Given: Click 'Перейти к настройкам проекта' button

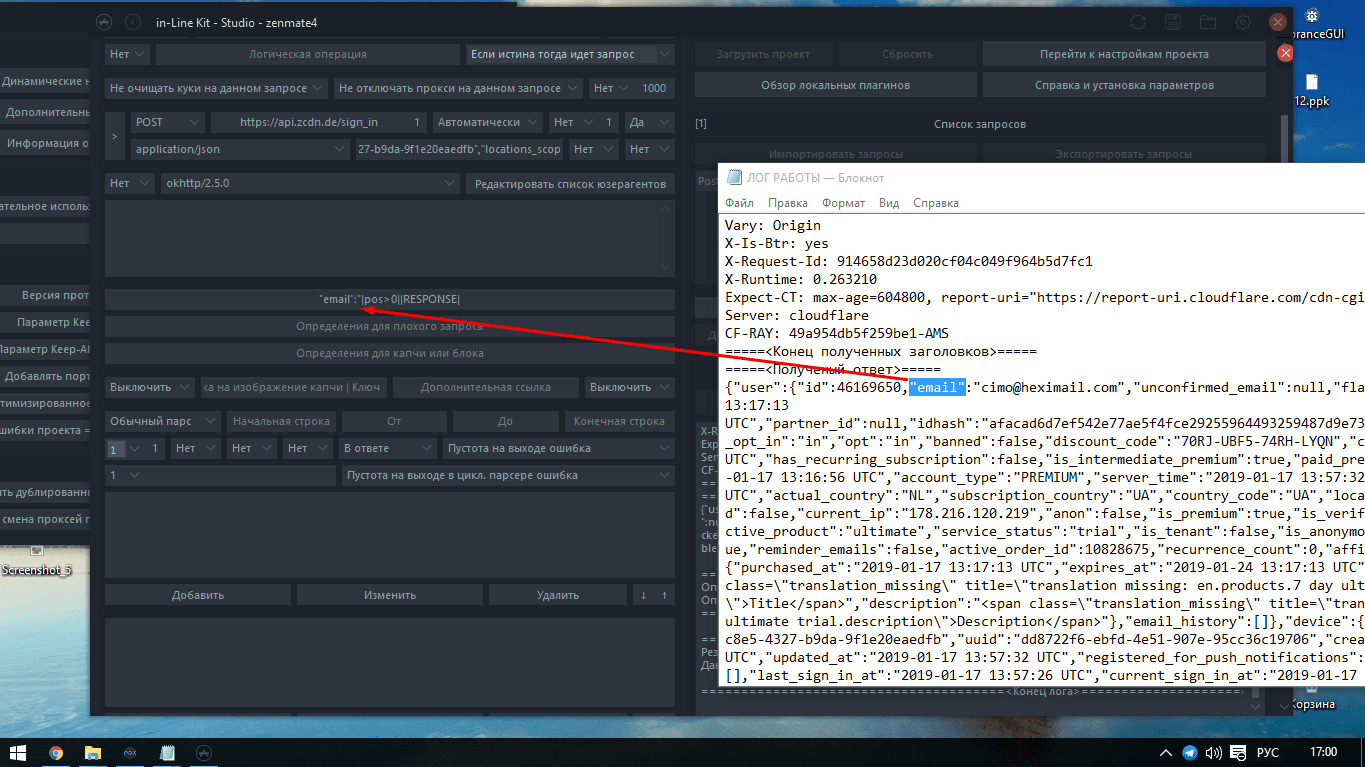Looking at the screenshot, I should (1124, 54).
